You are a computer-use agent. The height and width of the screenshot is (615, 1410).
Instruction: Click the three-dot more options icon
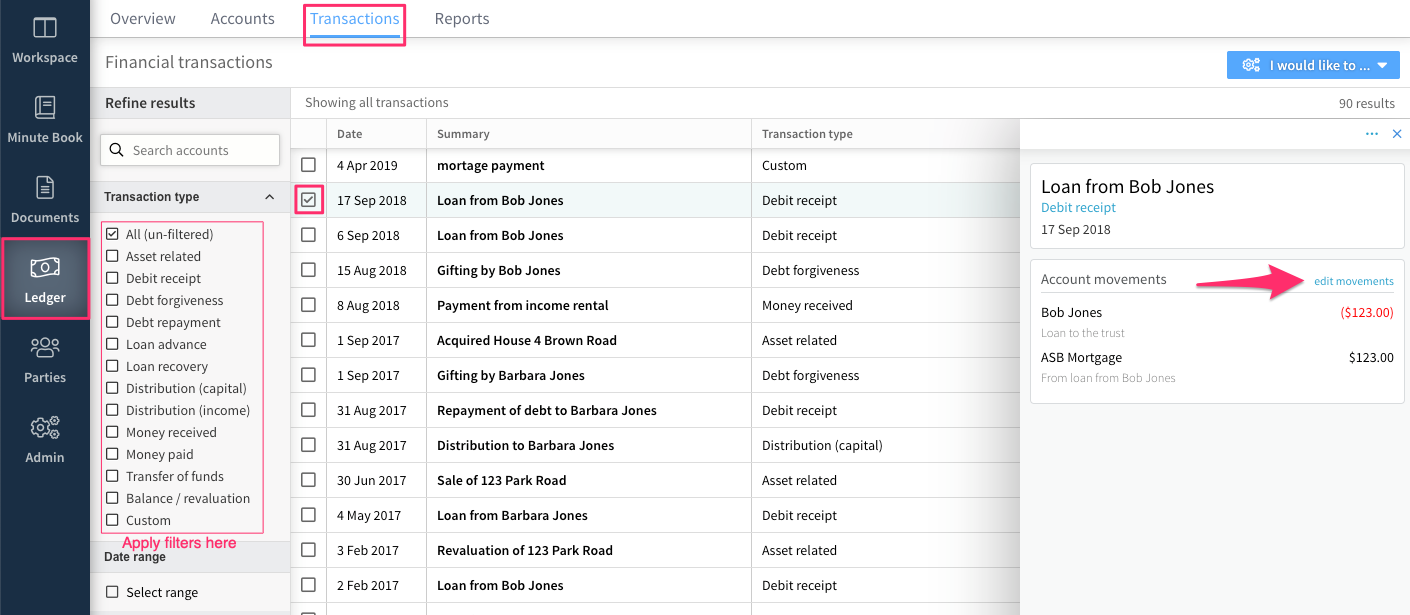tap(1371, 134)
